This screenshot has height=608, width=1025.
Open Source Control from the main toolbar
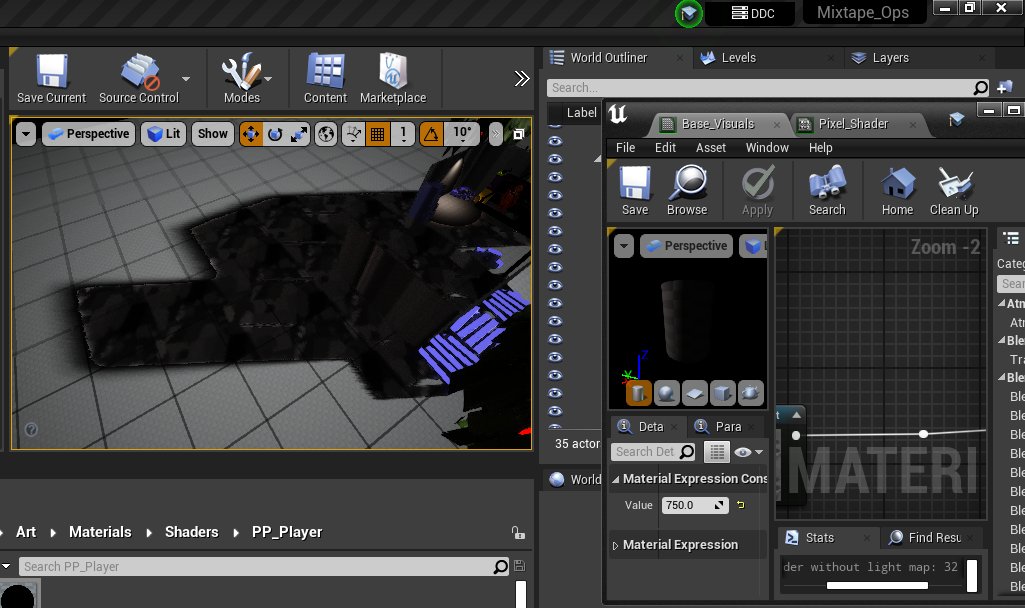139,78
